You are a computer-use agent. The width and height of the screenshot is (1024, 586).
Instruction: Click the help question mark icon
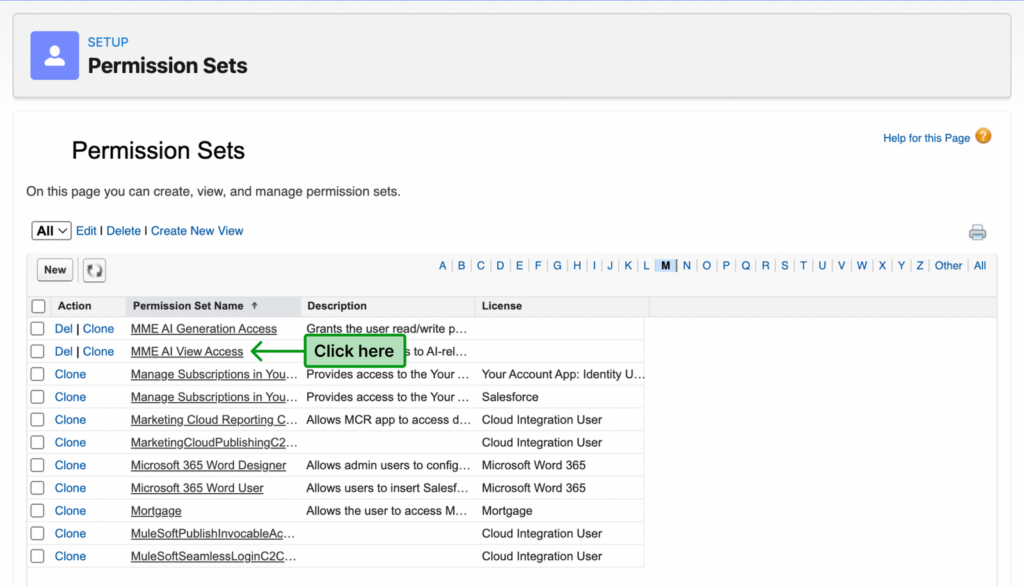pyautogui.click(x=983, y=137)
